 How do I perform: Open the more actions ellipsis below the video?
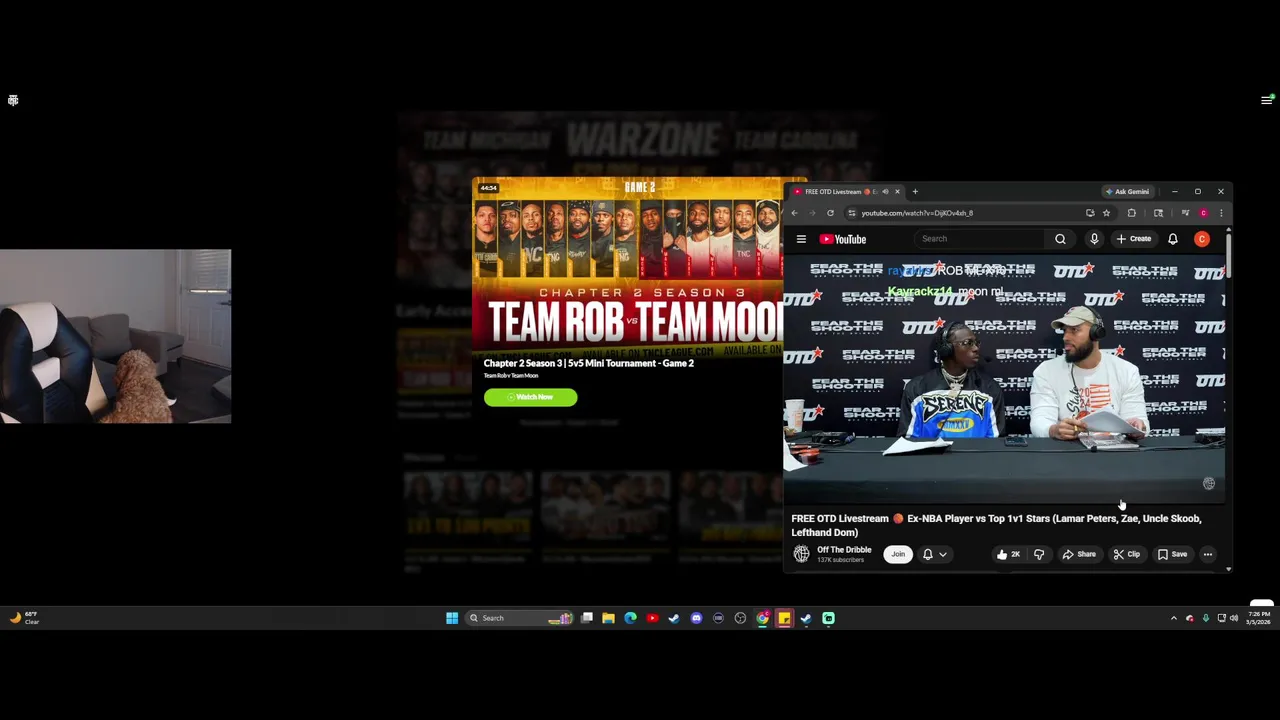tap(1207, 554)
